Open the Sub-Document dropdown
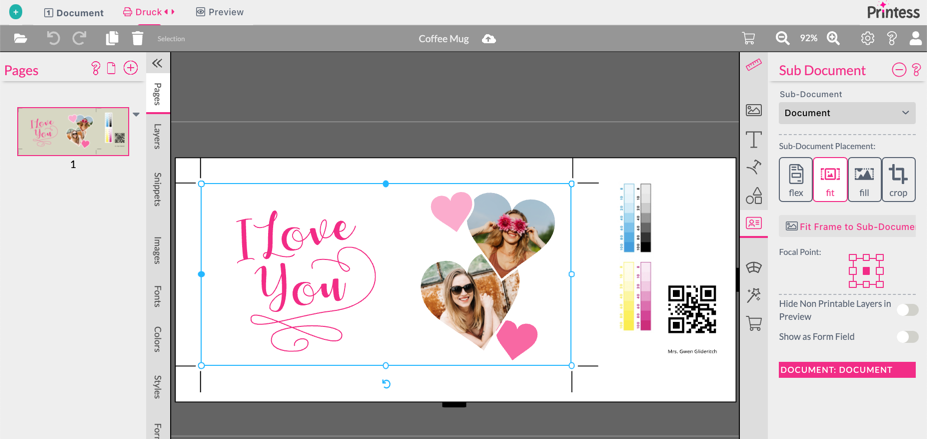Image resolution: width=927 pixels, height=439 pixels. point(847,113)
